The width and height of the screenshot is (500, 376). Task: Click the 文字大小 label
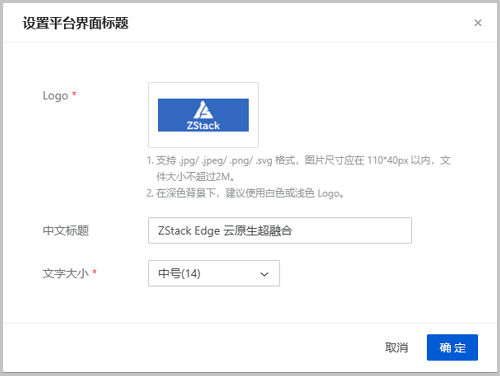pyautogui.click(x=66, y=273)
